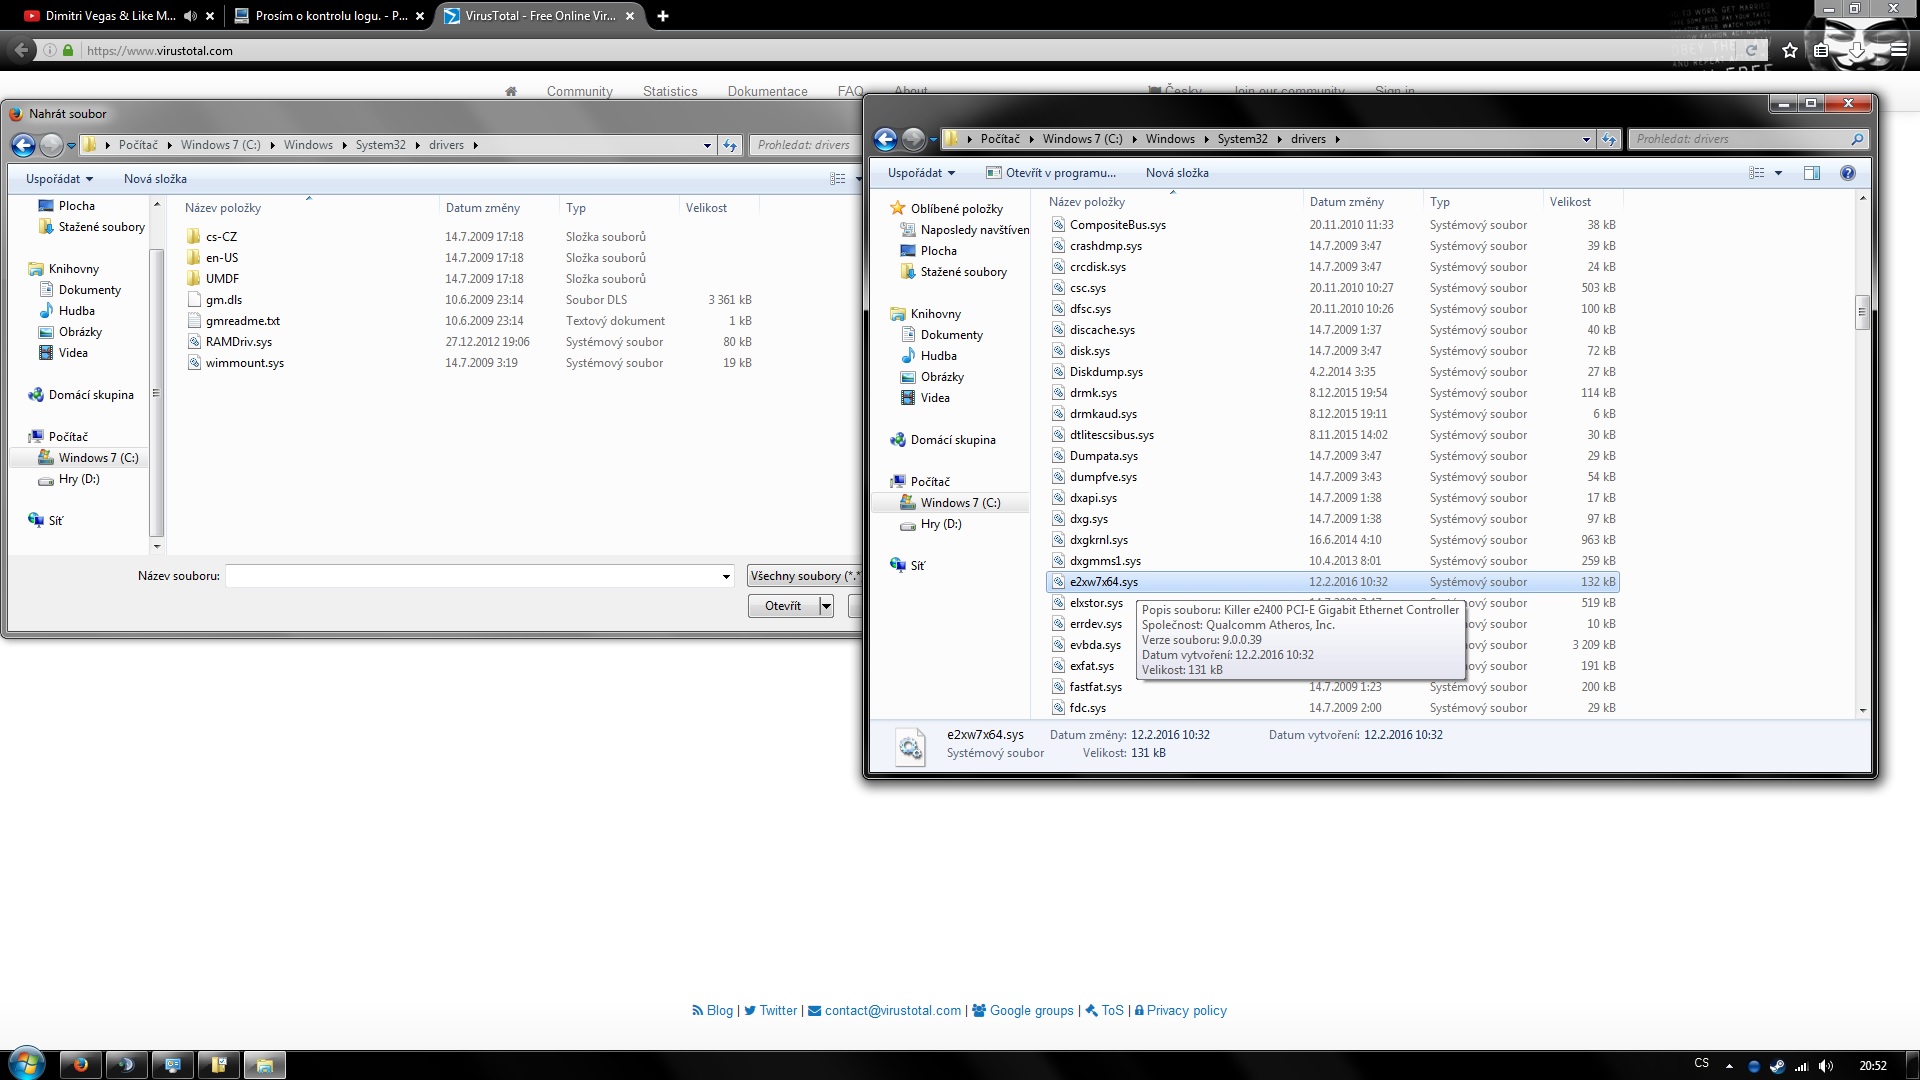Open the Název souboru combo box dropdown
This screenshot has width=1920, height=1080.
point(726,577)
